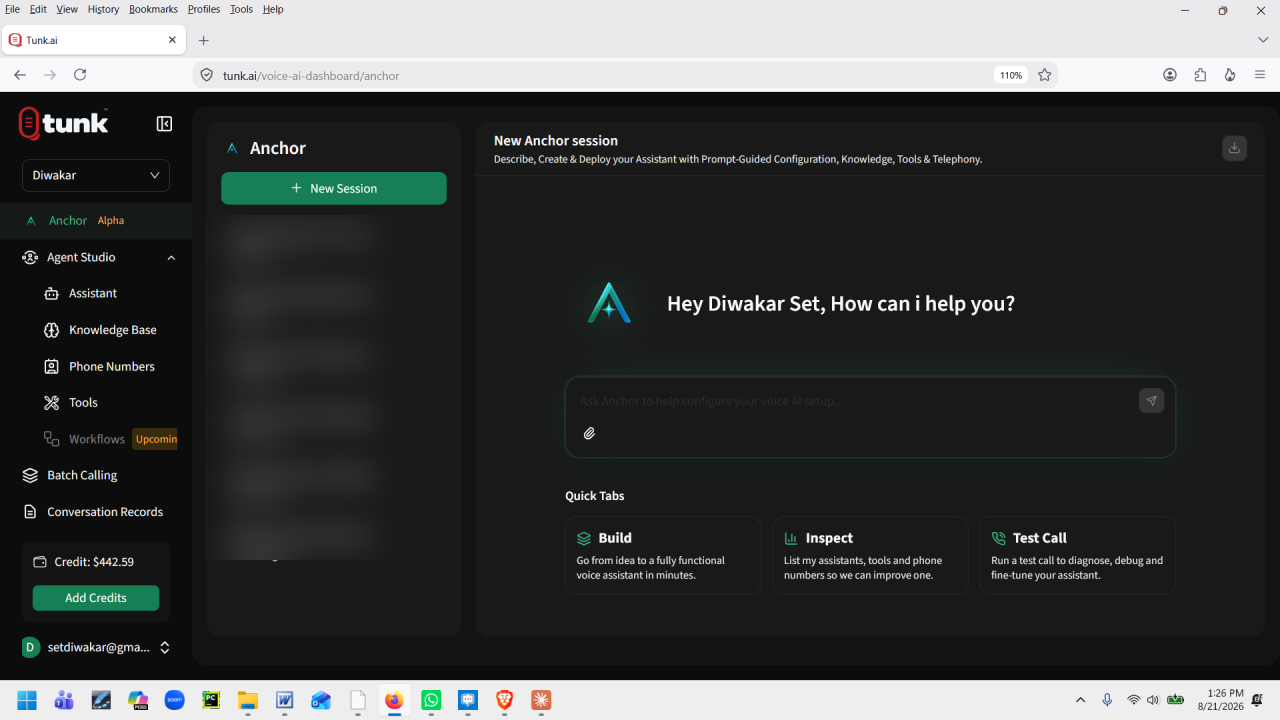Bookmark this page with the star
Screen dimensions: 1280x720
click(1044, 75)
